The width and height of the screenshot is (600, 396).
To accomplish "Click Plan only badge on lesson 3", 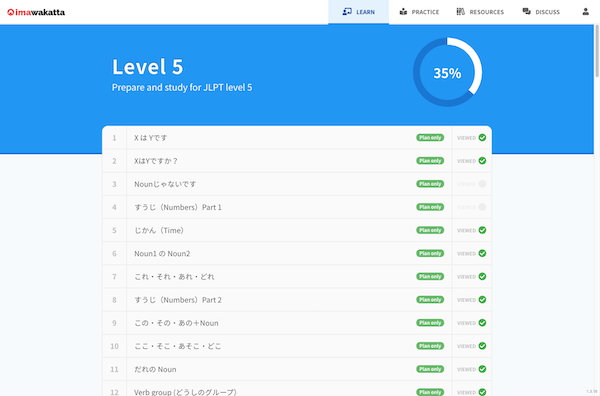I will point(430,184).
